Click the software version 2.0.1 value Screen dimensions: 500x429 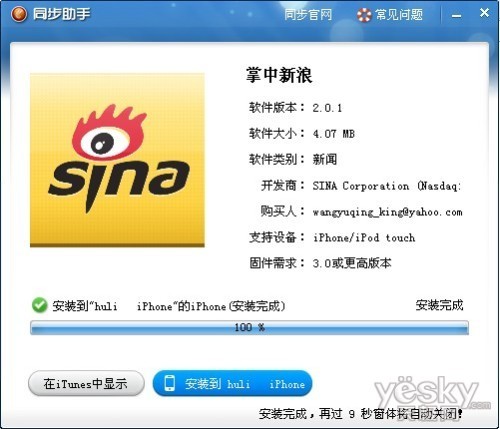327,108
